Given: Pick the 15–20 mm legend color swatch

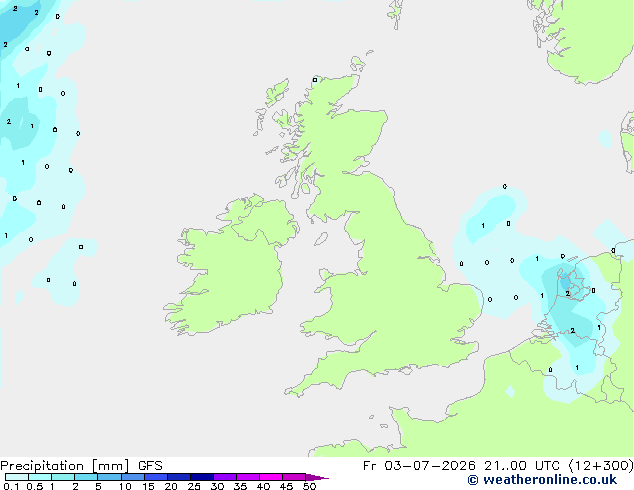Looking at the screenshot, I should click(x=156, y=477).
